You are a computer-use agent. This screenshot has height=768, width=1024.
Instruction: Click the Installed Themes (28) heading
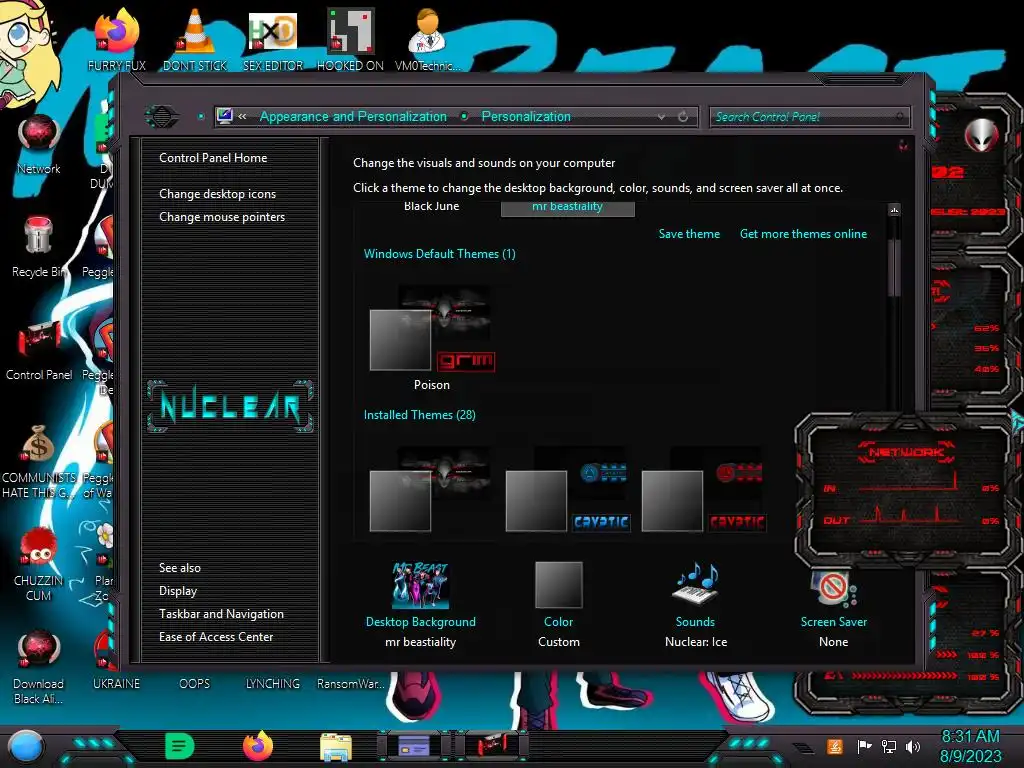point(419,415)
